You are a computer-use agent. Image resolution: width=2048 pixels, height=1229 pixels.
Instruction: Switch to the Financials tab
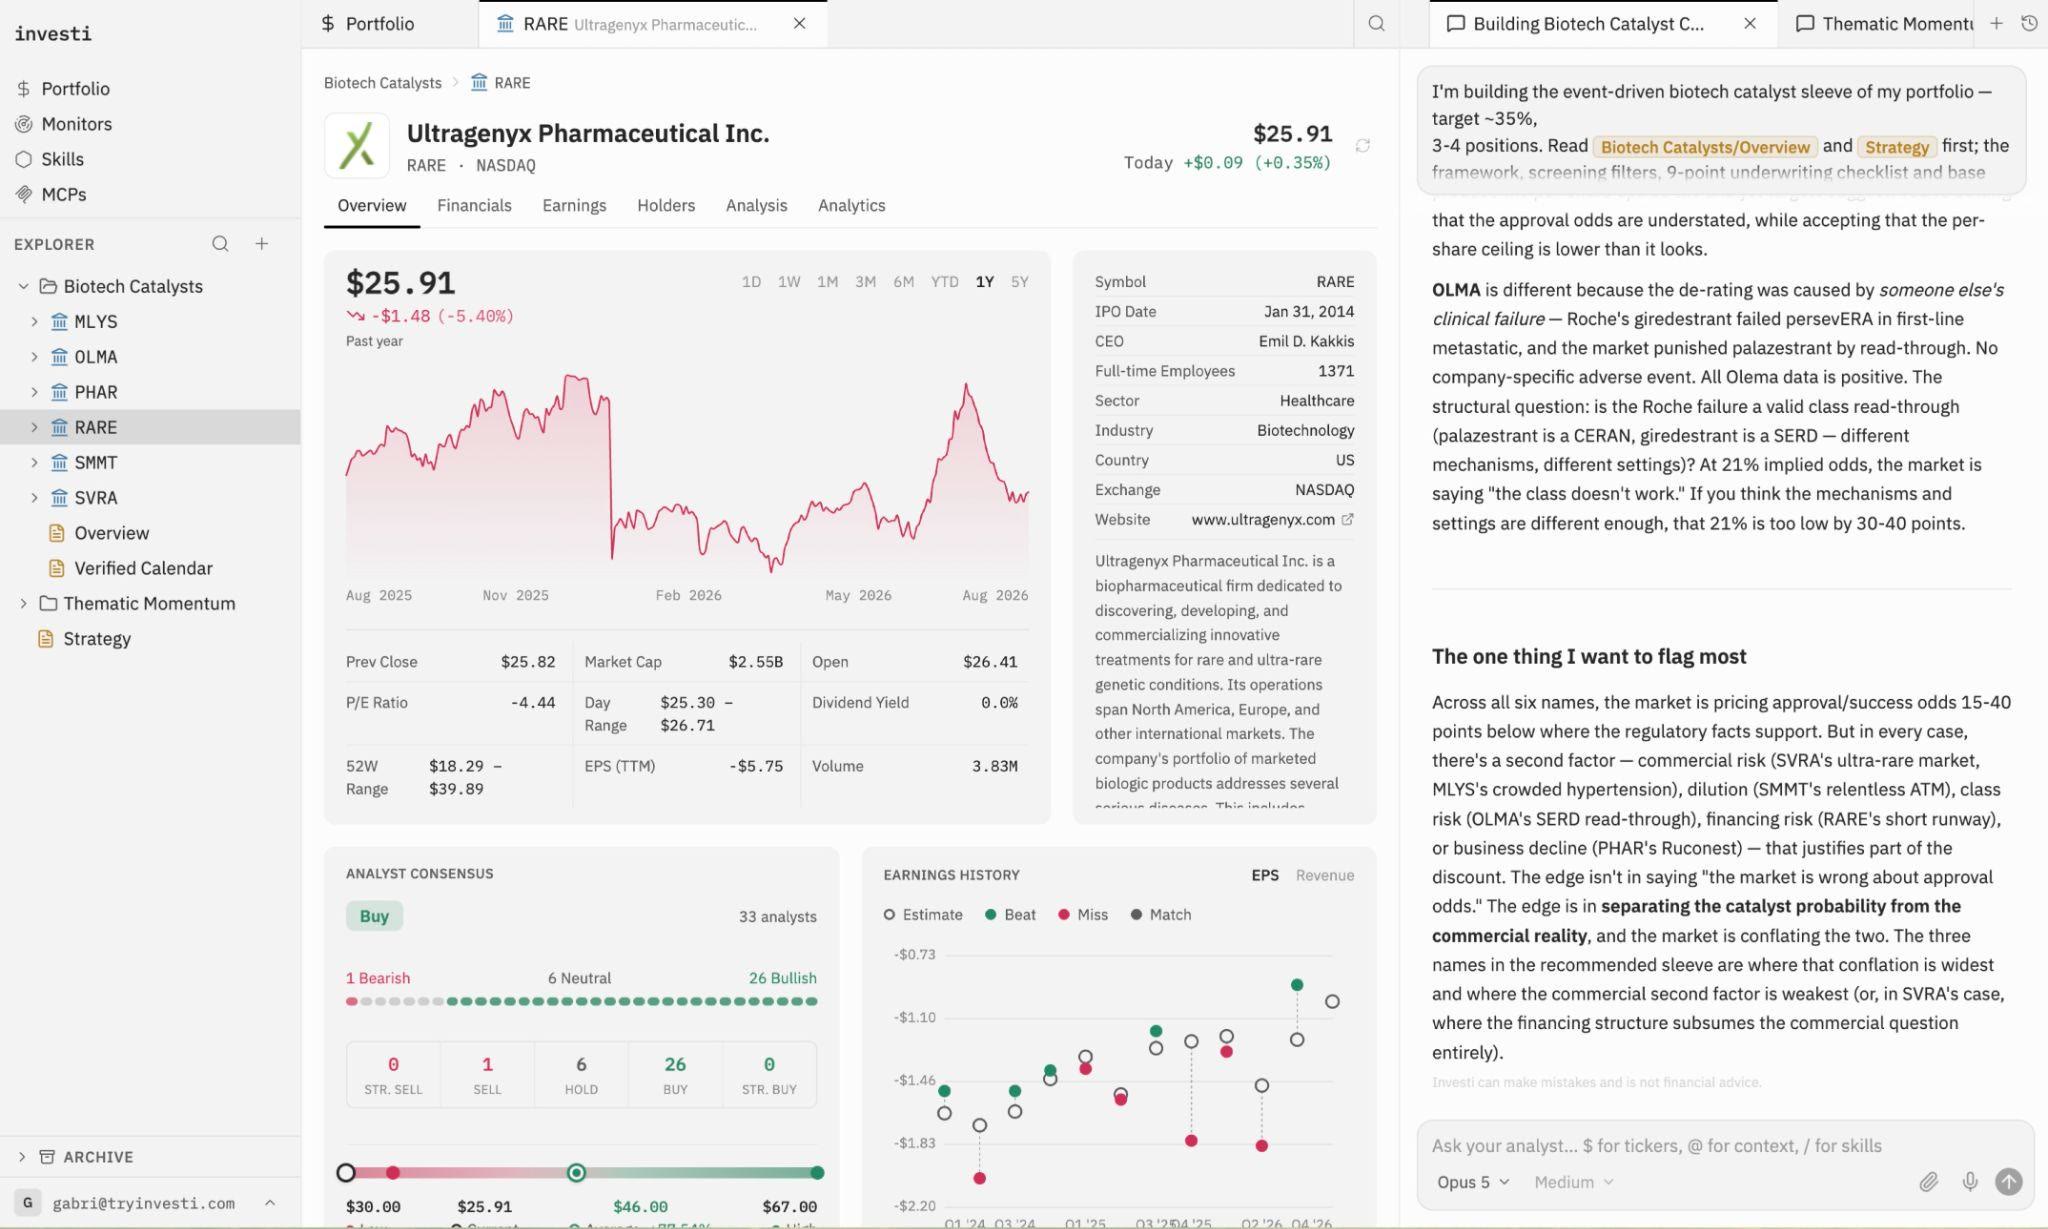(x=474, y=206)
